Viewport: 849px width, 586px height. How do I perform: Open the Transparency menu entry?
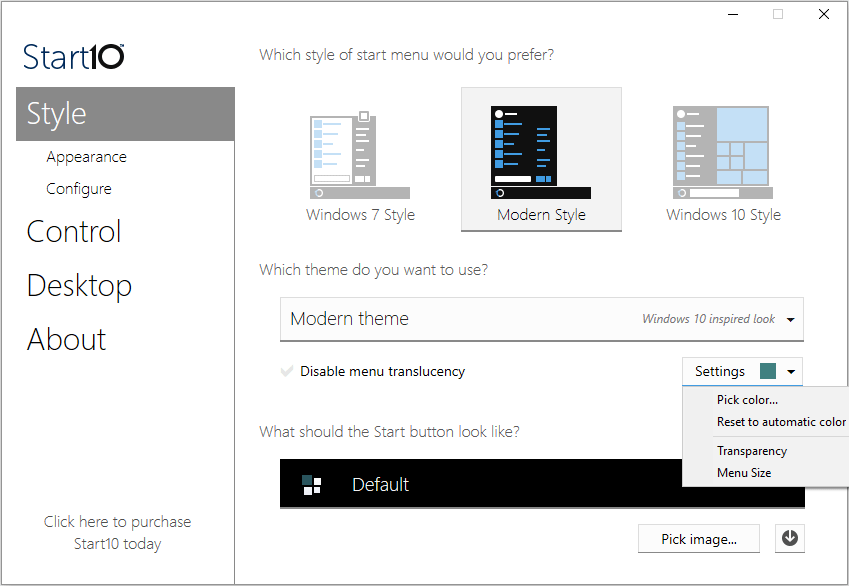[x=752, y=451]
